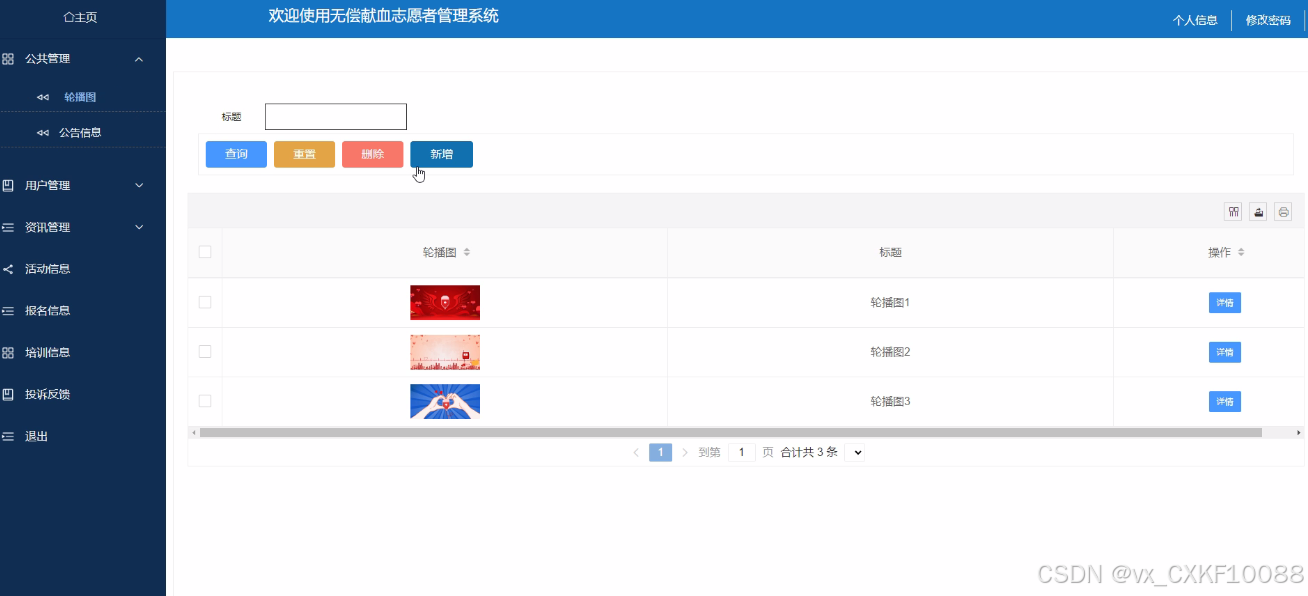1308x596 pixels.
Task: Click the 新增 button
Action: pyautogui.click(x=441, y=154)
